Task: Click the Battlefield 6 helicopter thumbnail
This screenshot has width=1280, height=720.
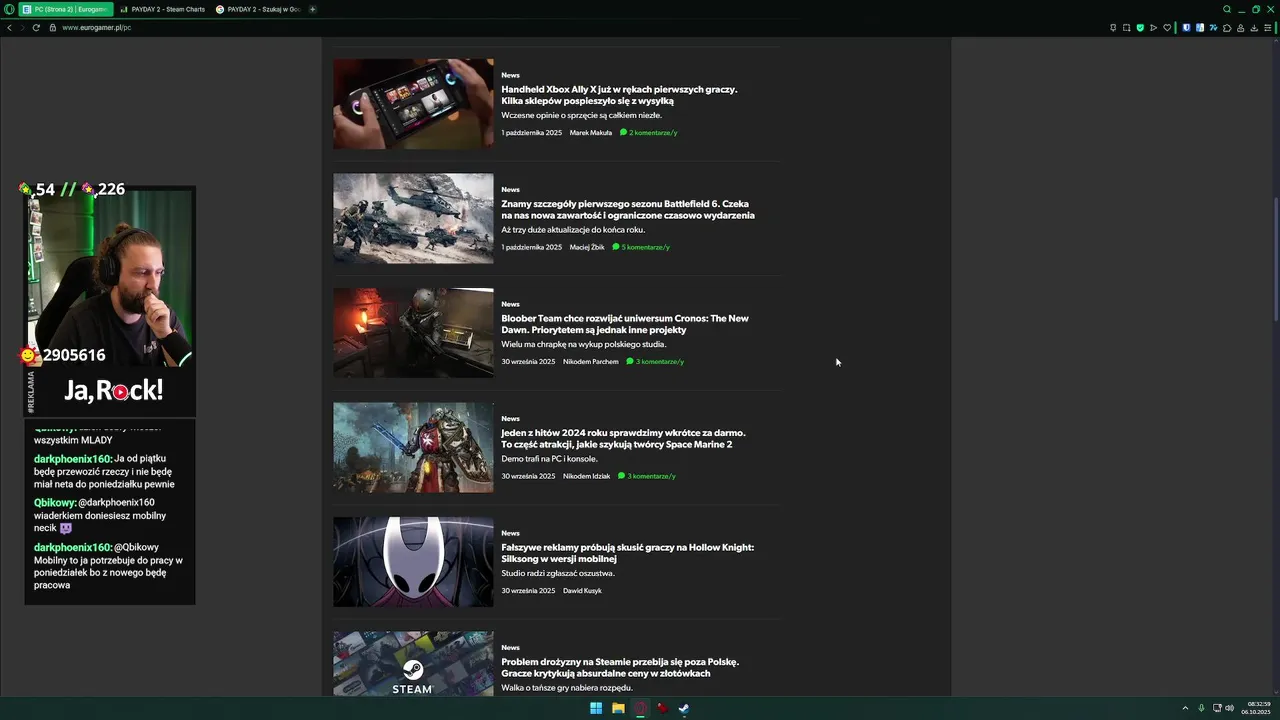Action: 413,218
